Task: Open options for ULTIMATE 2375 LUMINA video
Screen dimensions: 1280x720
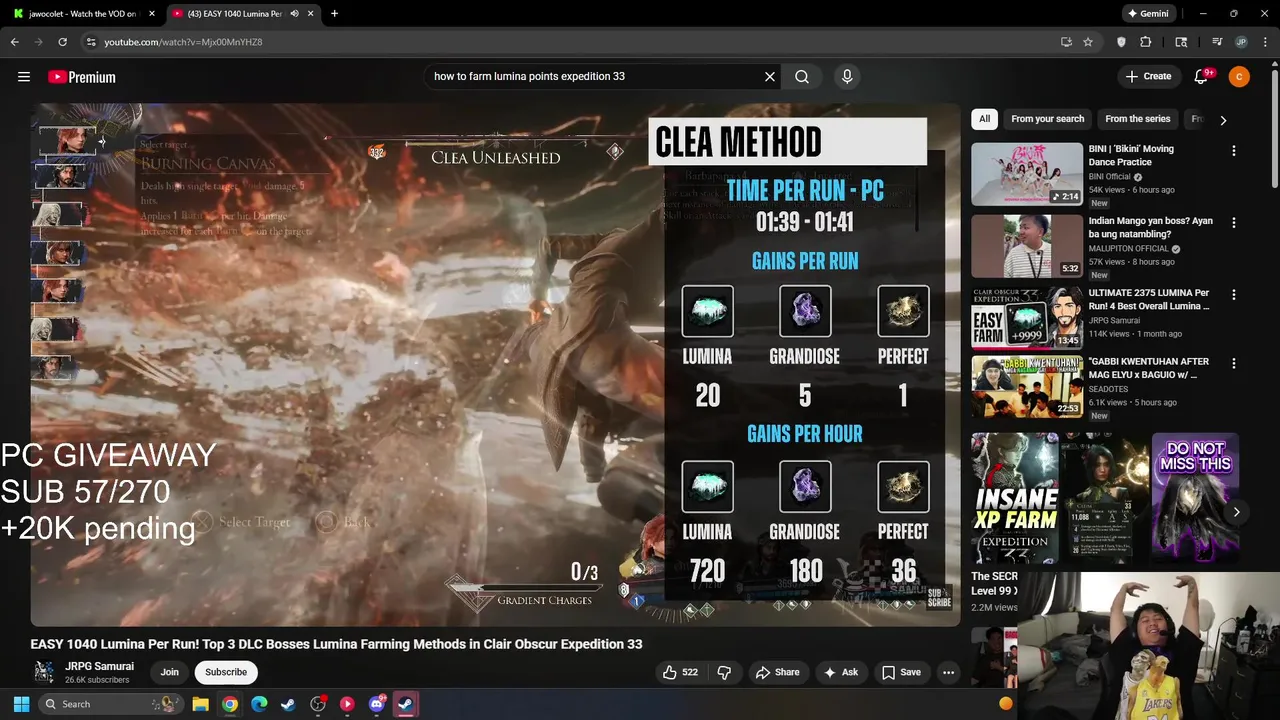Action: [x=1233, y=295]
